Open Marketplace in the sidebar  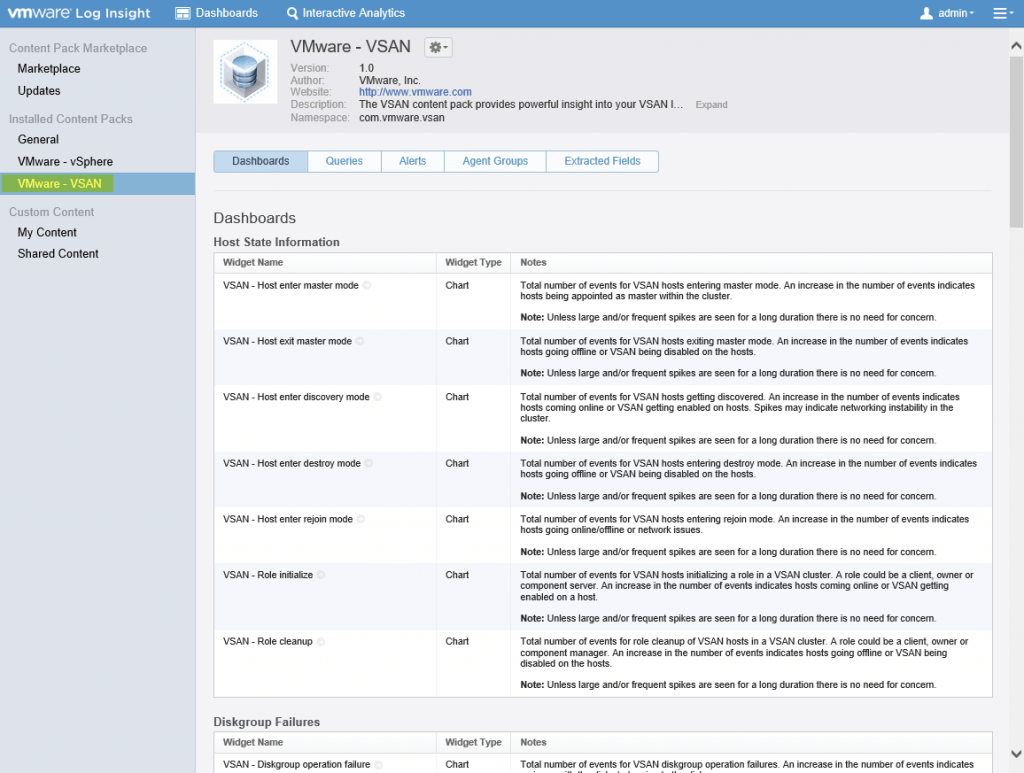(49, 69)
